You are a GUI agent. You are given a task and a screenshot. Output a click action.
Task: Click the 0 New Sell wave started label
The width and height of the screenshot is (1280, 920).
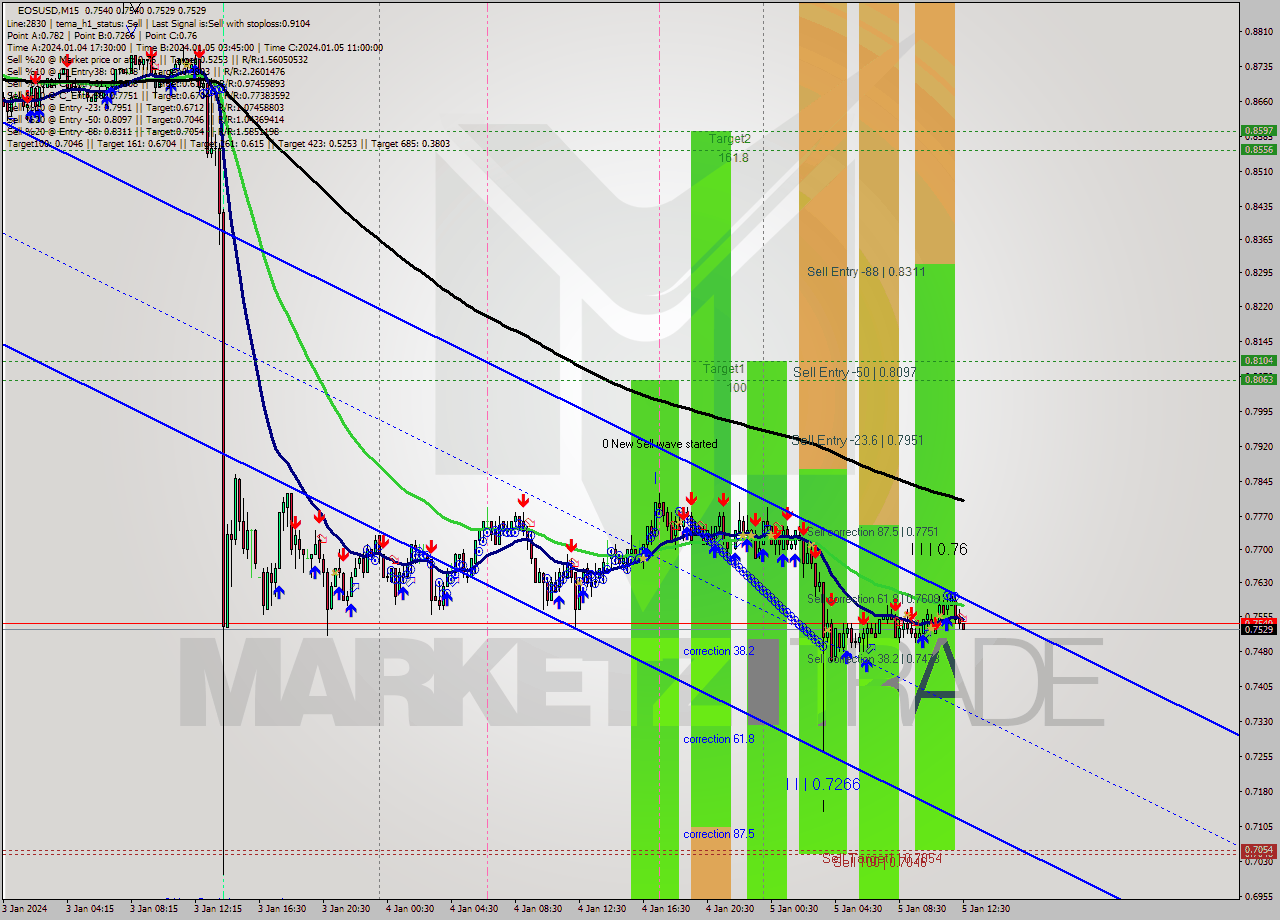point(659,444)
